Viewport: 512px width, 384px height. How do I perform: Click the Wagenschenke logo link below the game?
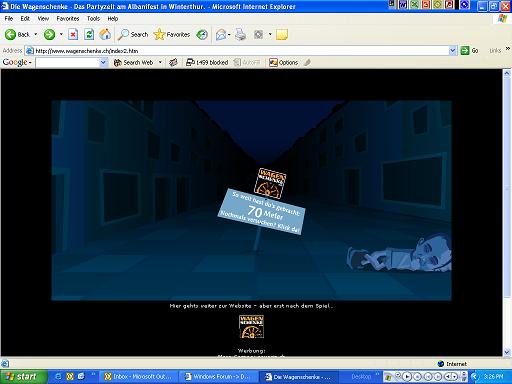(251, 326)
